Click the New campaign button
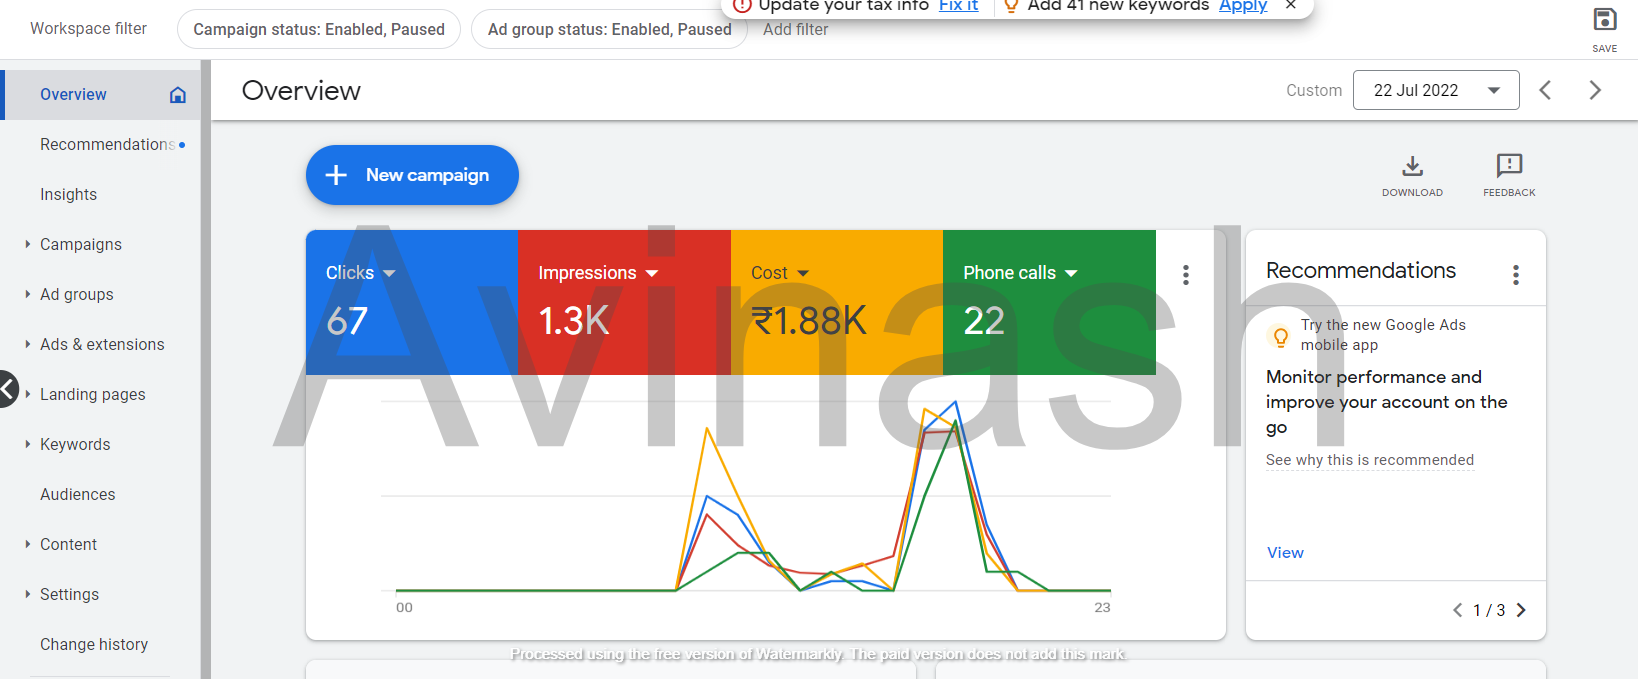This screenshot has height=679, width=1638. (412, 175)
